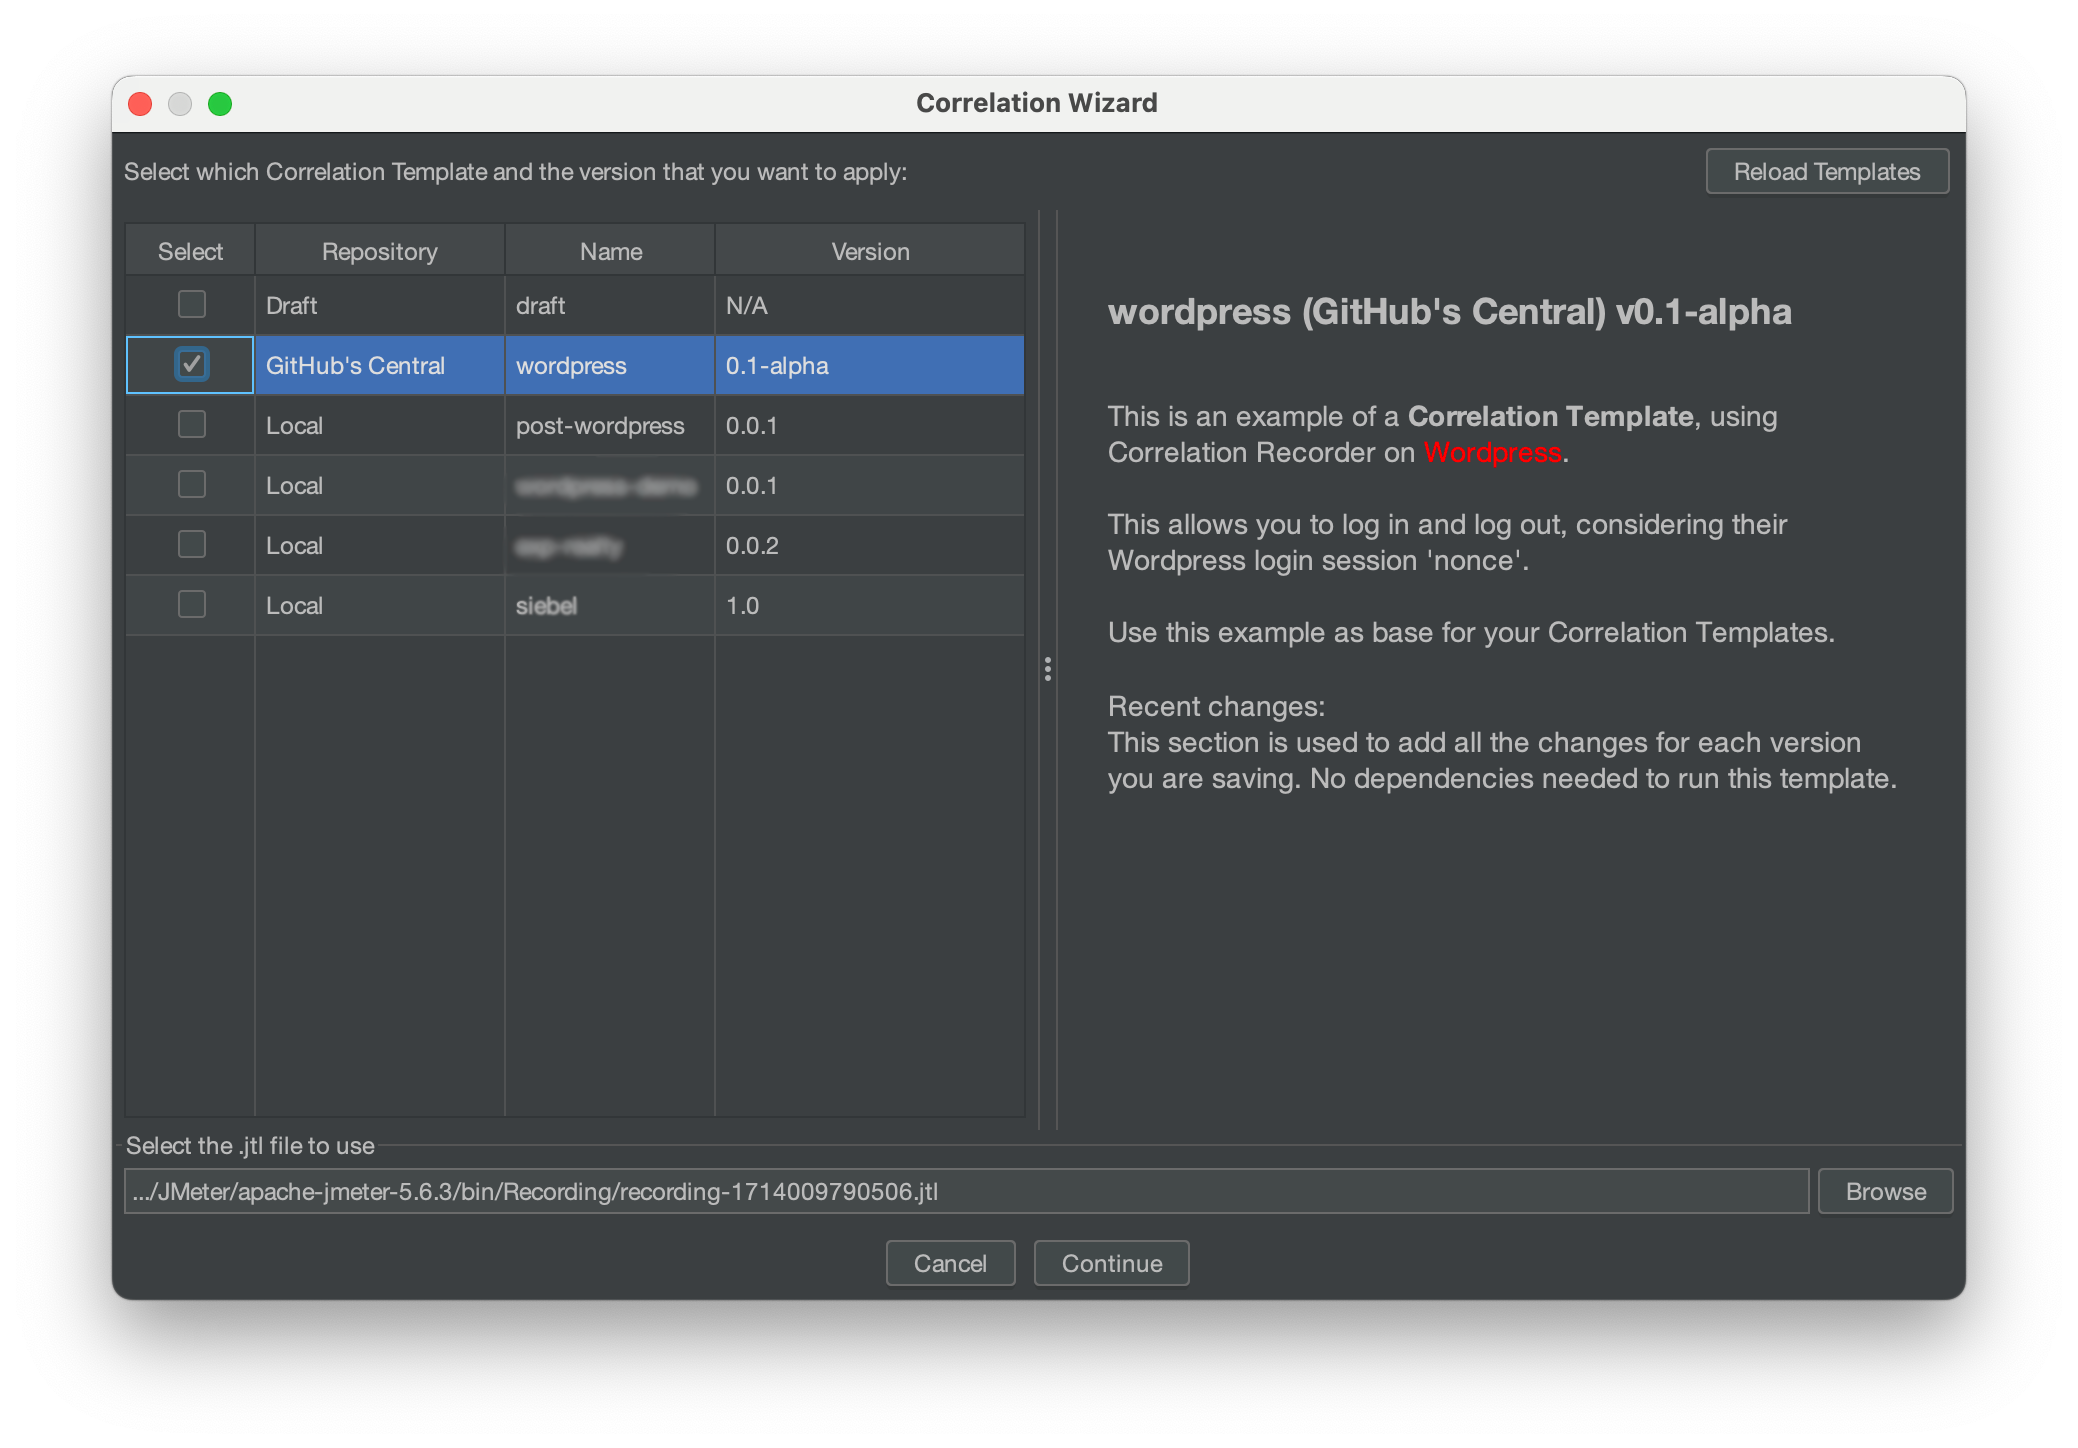Select the 'GitHub's Central' repository cell
This screenshot has height=1448, width=2078.
coord(380,365)
